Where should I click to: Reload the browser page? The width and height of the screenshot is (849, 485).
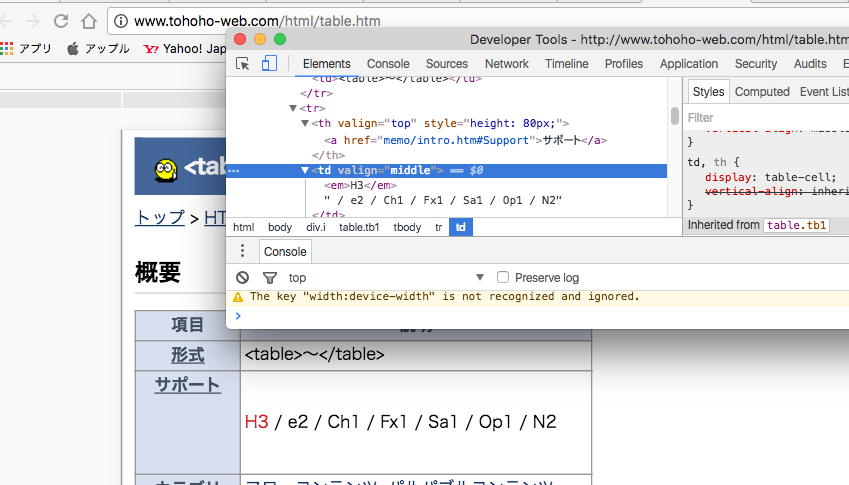(61, 21)
